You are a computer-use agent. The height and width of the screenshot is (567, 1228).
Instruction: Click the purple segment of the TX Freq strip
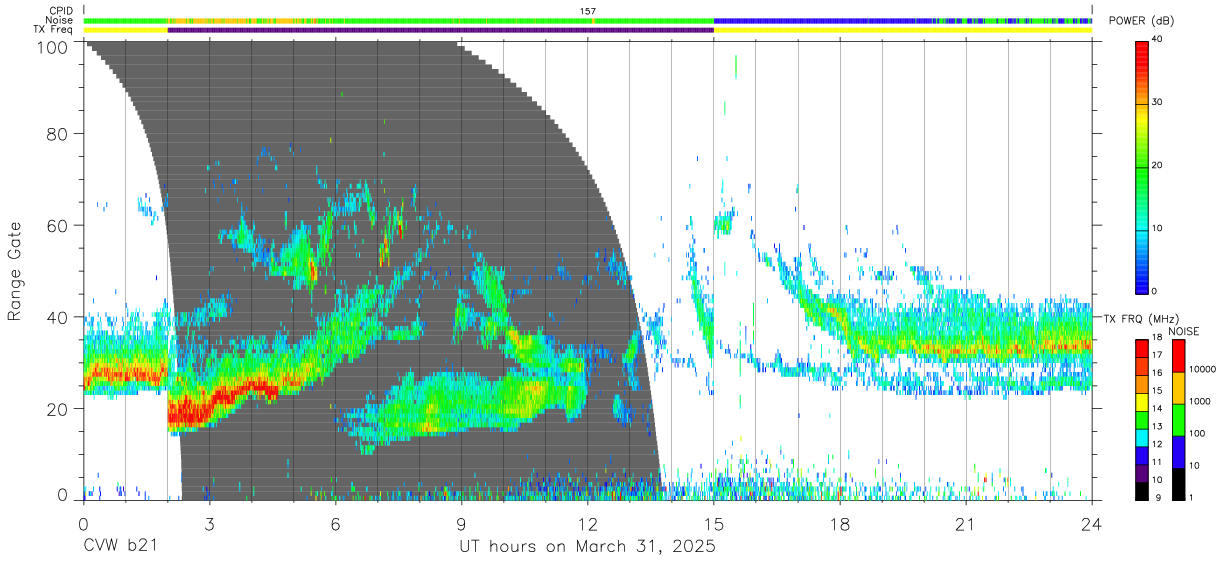pyautogui.click(x=441, y=30)
